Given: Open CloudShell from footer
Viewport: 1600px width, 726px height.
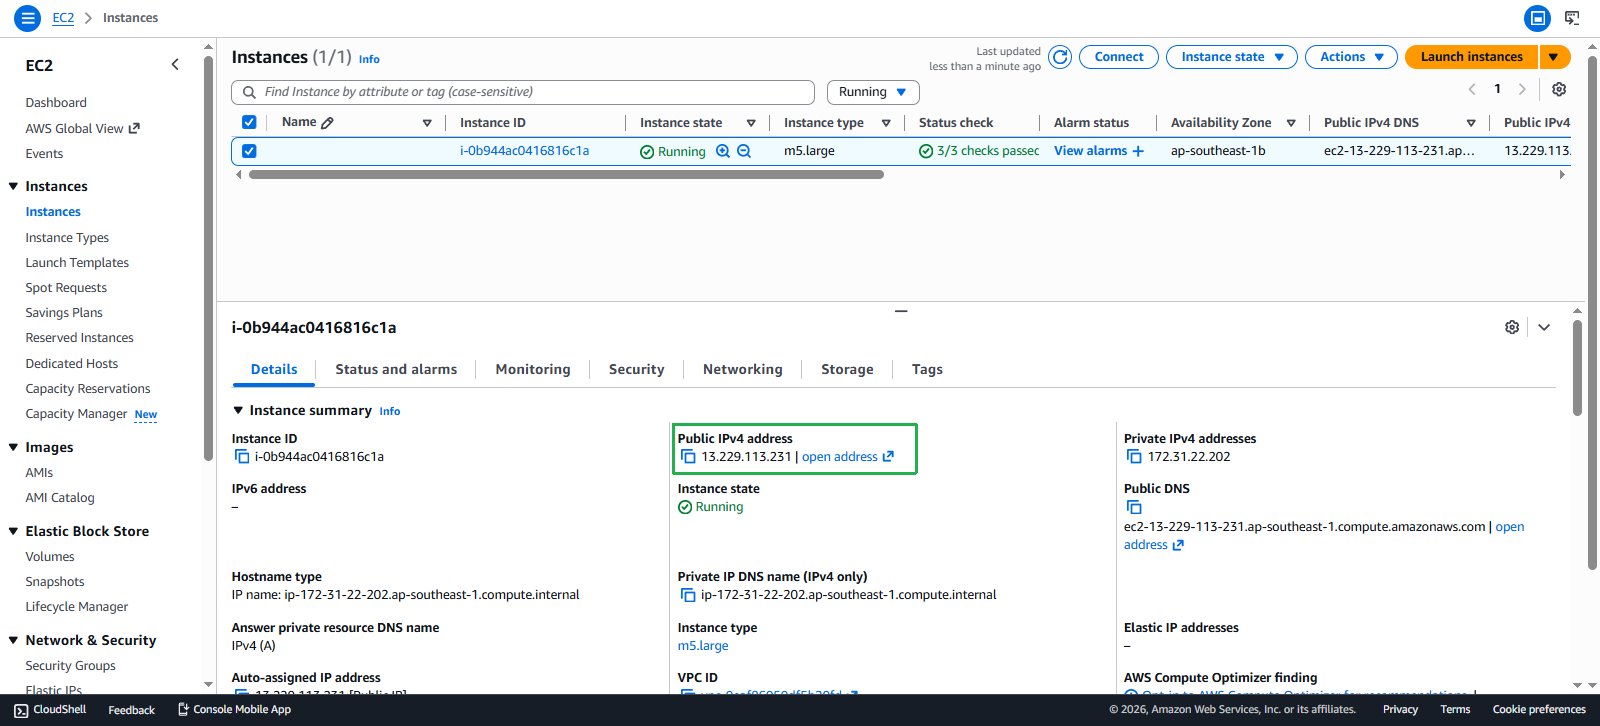Looking at the screenshot, I should coord(50,710).
